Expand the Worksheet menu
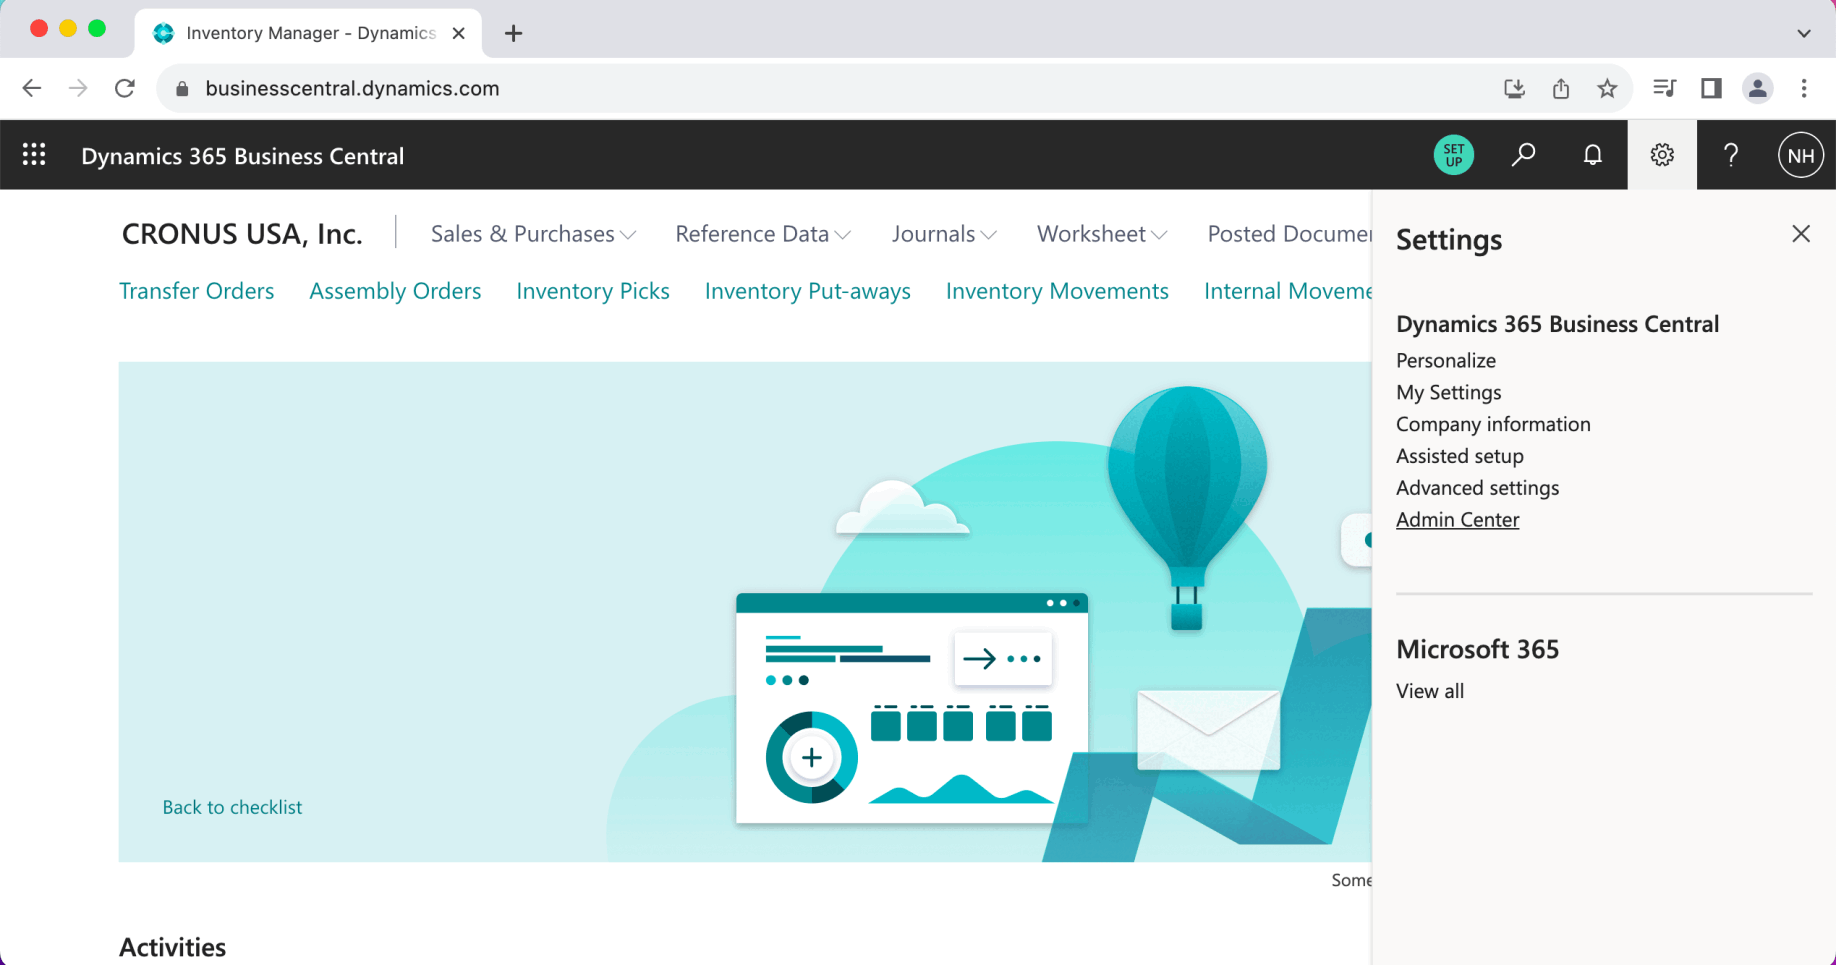Viewport: 1836px width, 965px height. point(1102,234)
